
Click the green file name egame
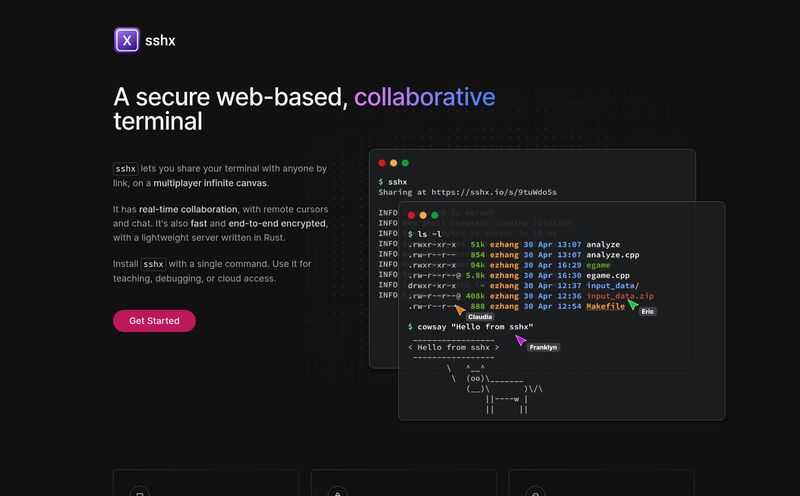(598, 265)
